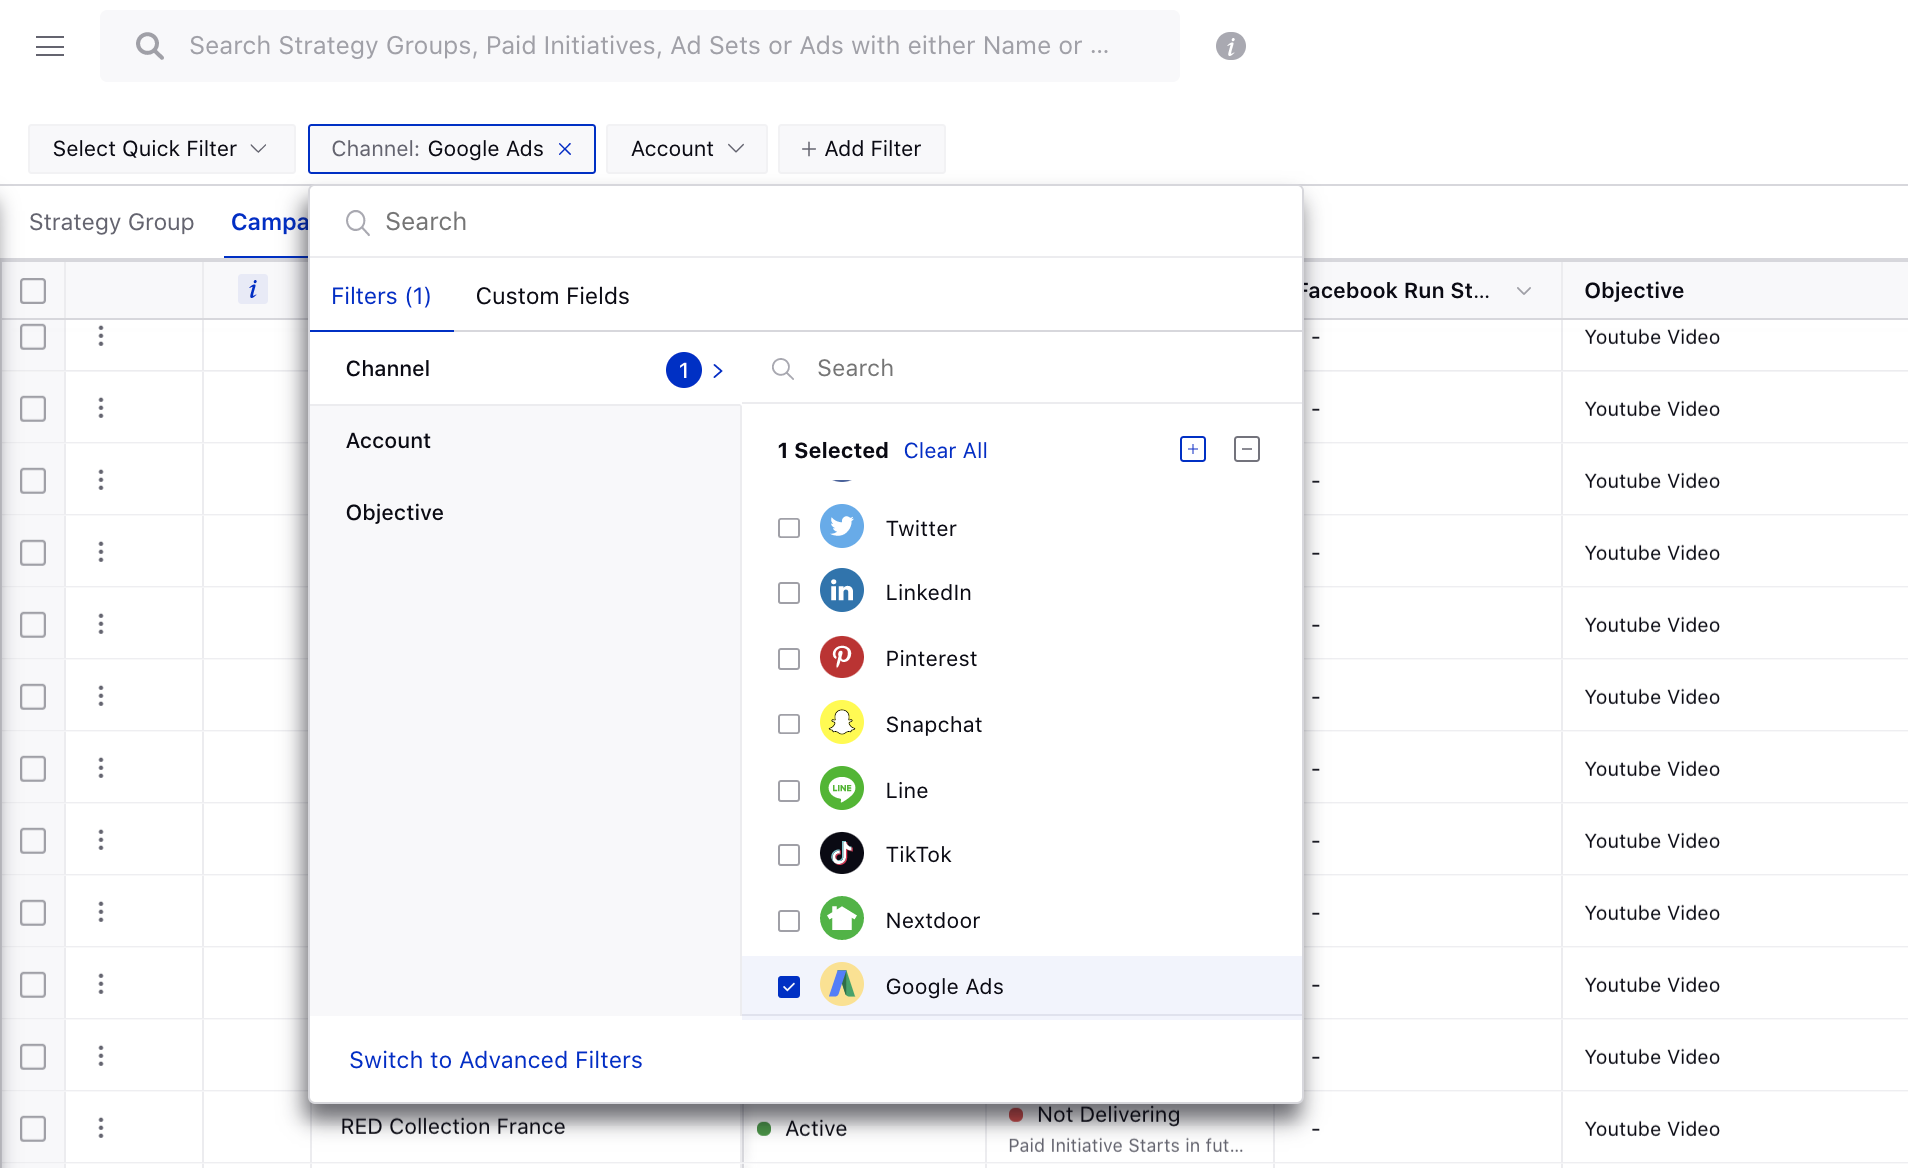
Task: Click the Add Filter button
Action: (x=862, y=149)
